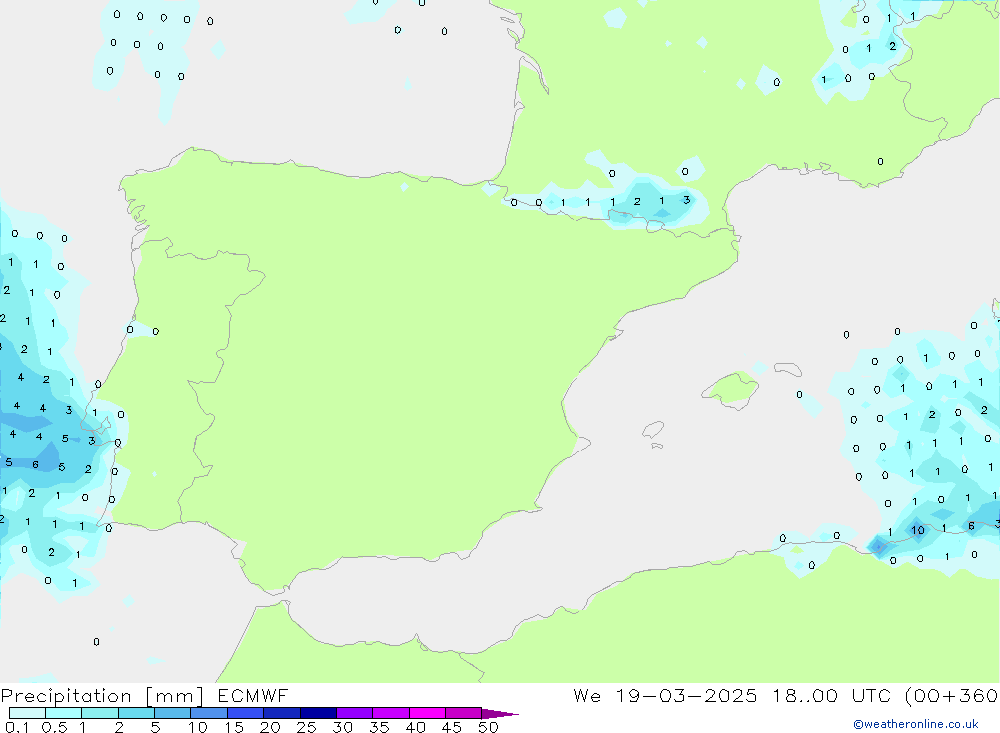Click the legend label 35
Image resolution: width=1000 pixels, height=733 pixels.
379,727
